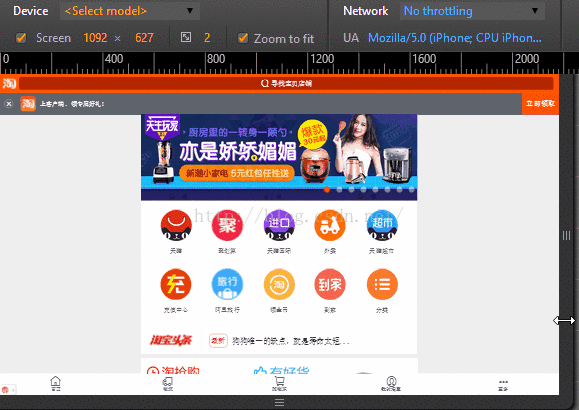This screenshot has width=579, height=410.
Task: Click the orange claim-now button on the gray banner
Action: [x=540, y=103]
